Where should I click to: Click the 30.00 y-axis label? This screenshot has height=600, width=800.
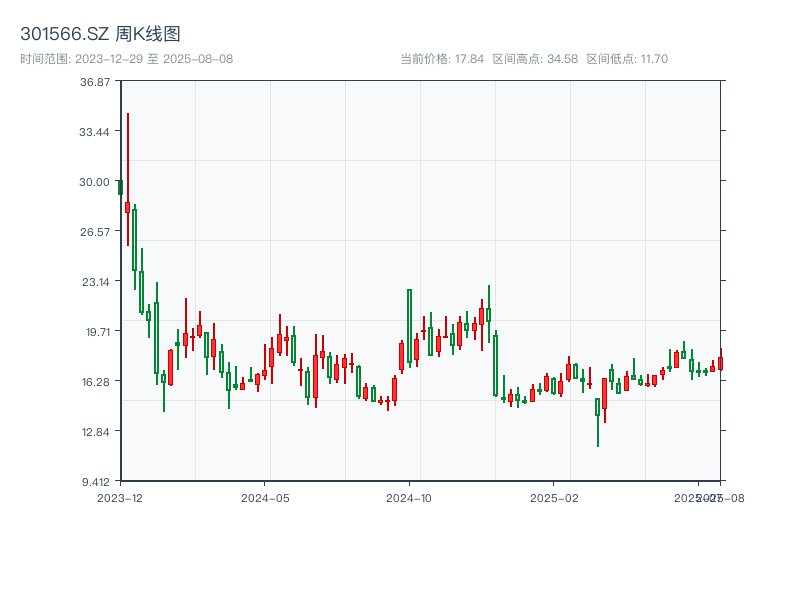coord(94,182)
